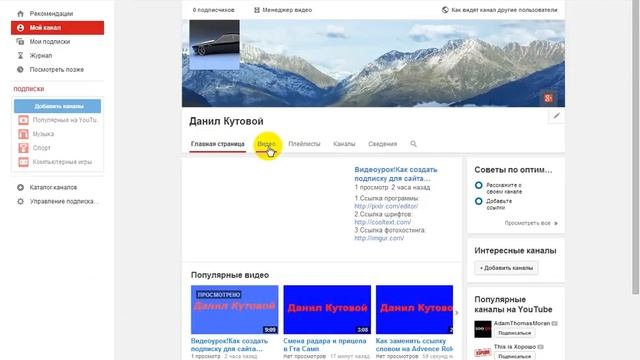Viewport: 640px width, 360px height.
Task: Click the channel avatar with the car image
Action: pyautogui.click(x=214, y=44)
